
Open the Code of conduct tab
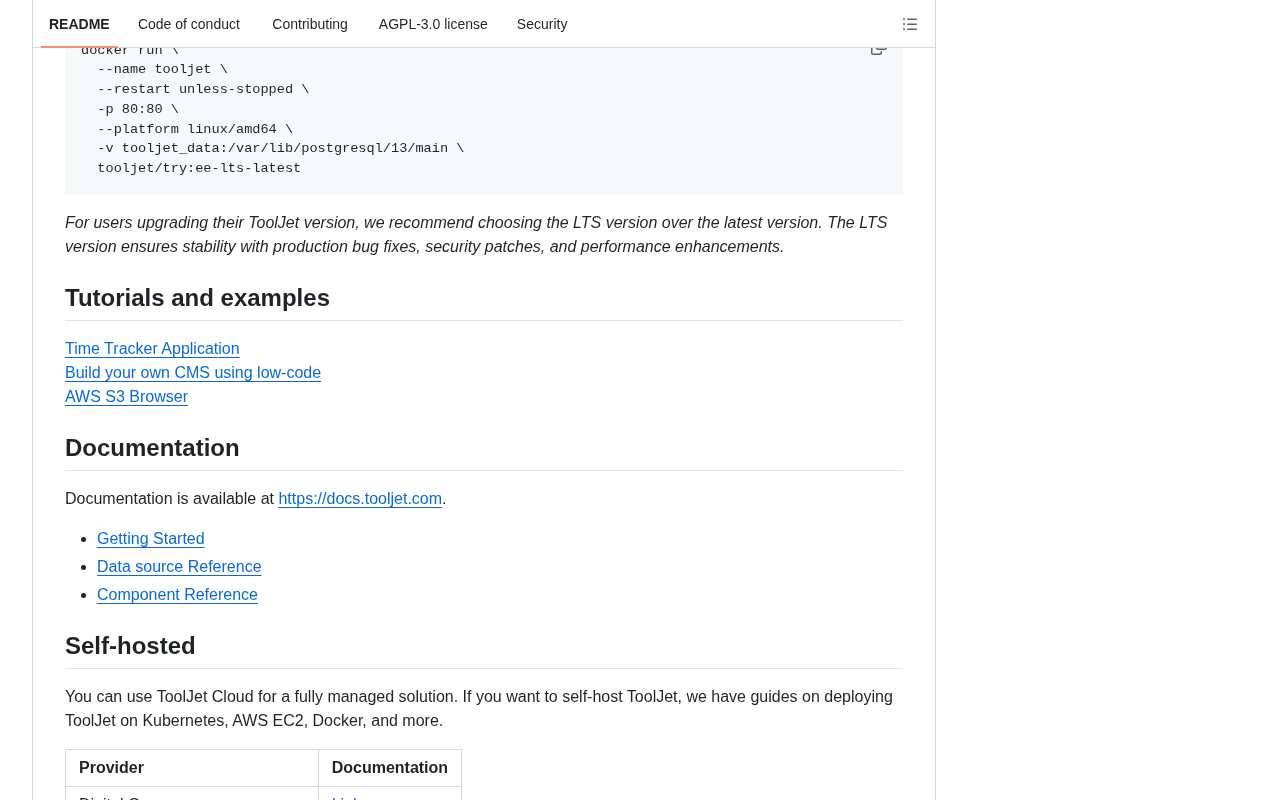189,24
